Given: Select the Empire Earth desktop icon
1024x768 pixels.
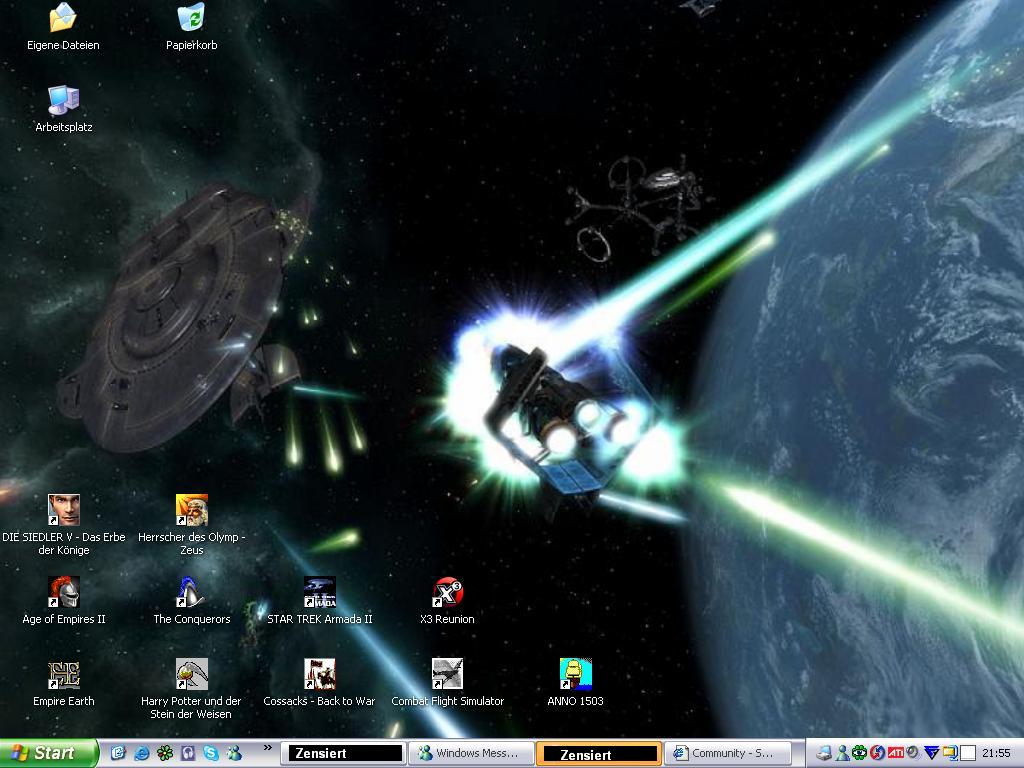Looking at the screenshot, I should coord(63,674).
